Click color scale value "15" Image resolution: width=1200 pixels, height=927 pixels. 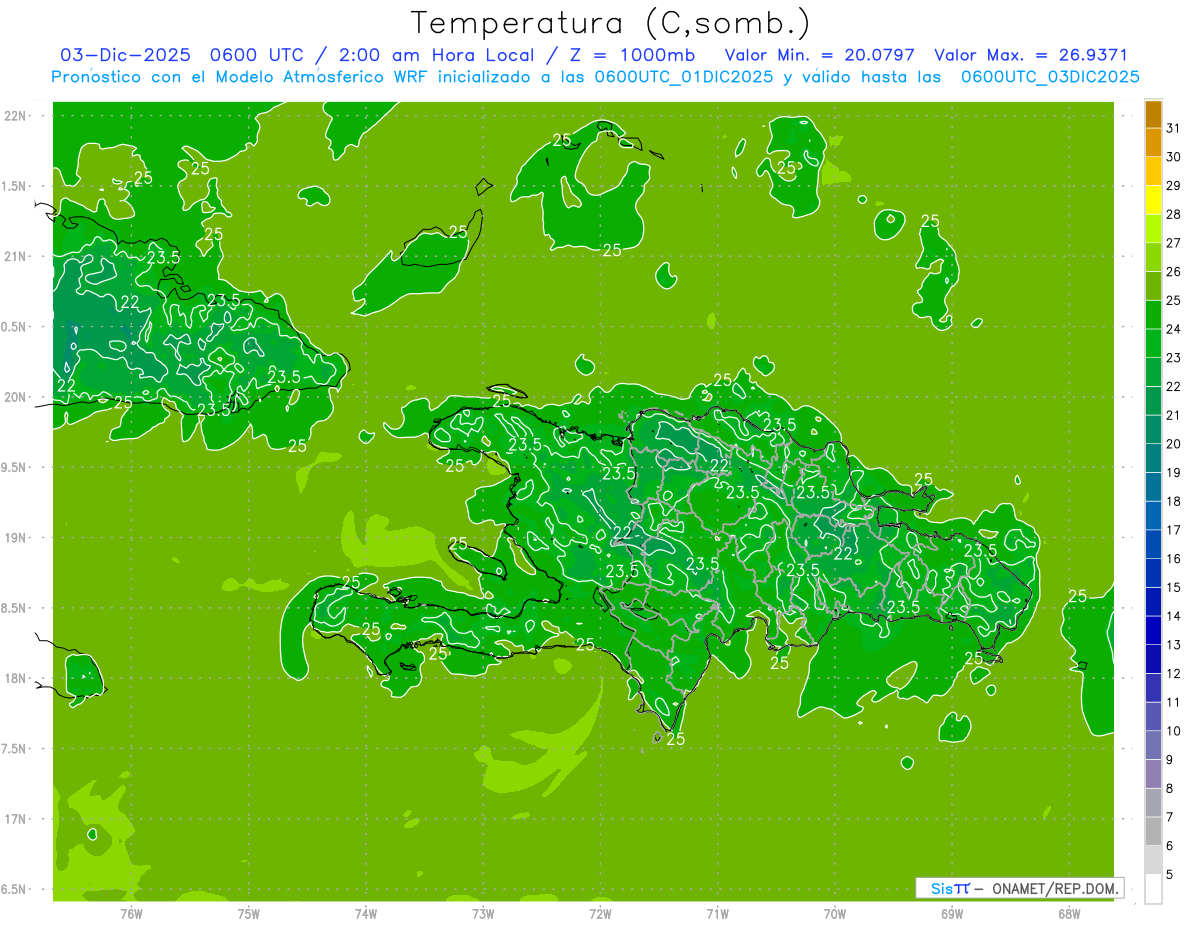[1173, 589]
